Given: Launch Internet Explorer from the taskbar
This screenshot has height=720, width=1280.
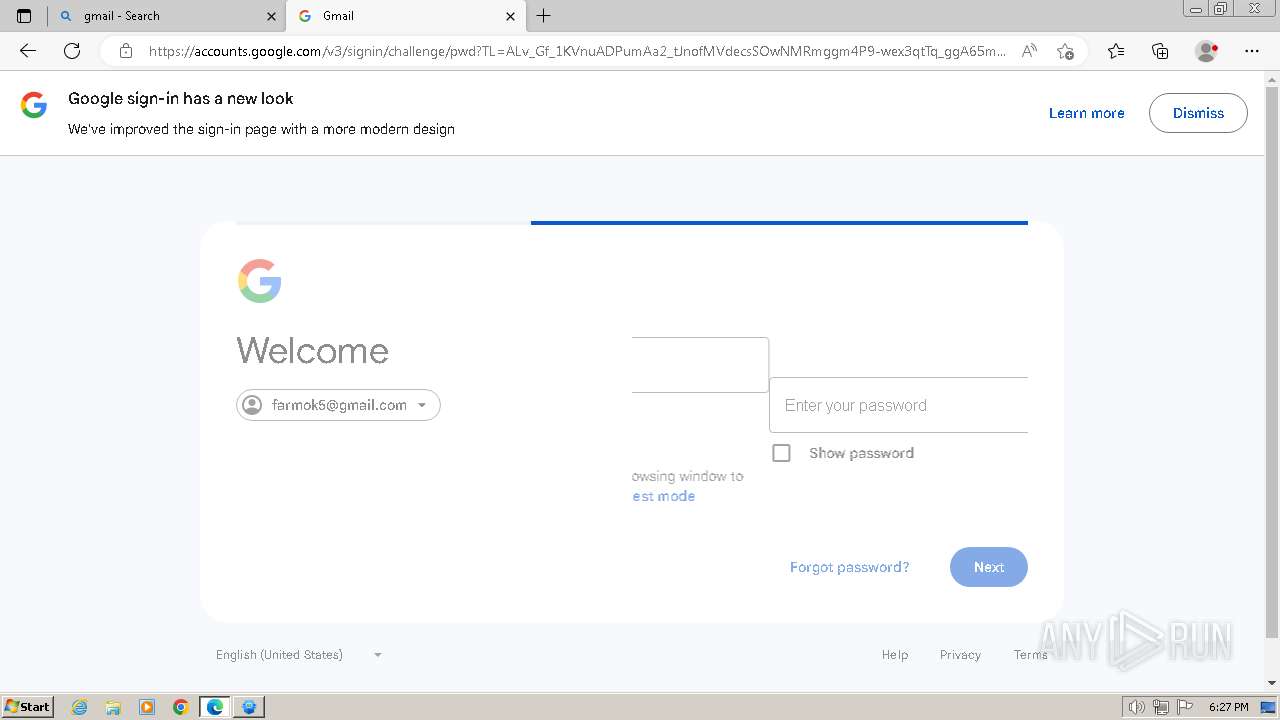Looking at the screenshot, I should 79,707.
